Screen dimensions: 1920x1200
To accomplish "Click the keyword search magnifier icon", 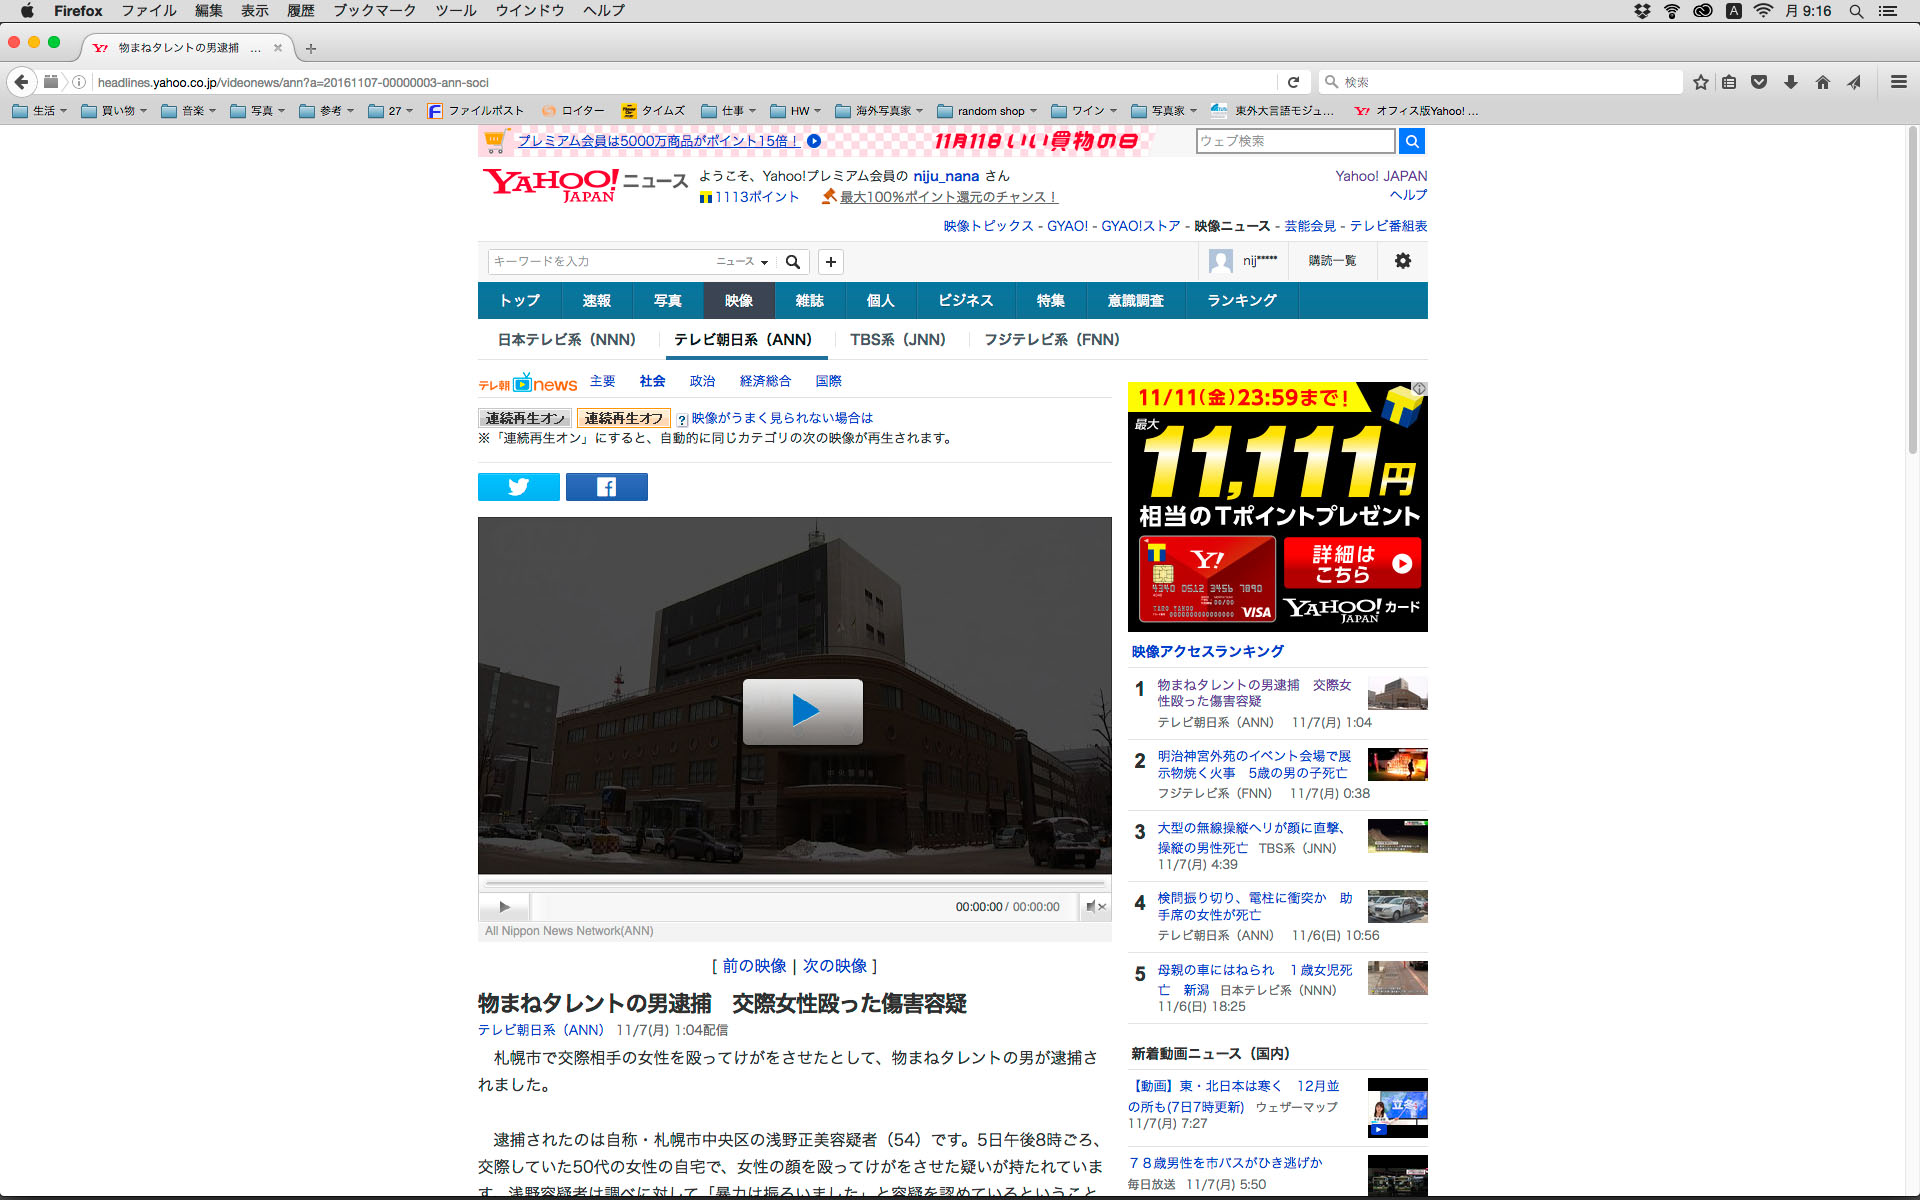I will pos(793,262).
